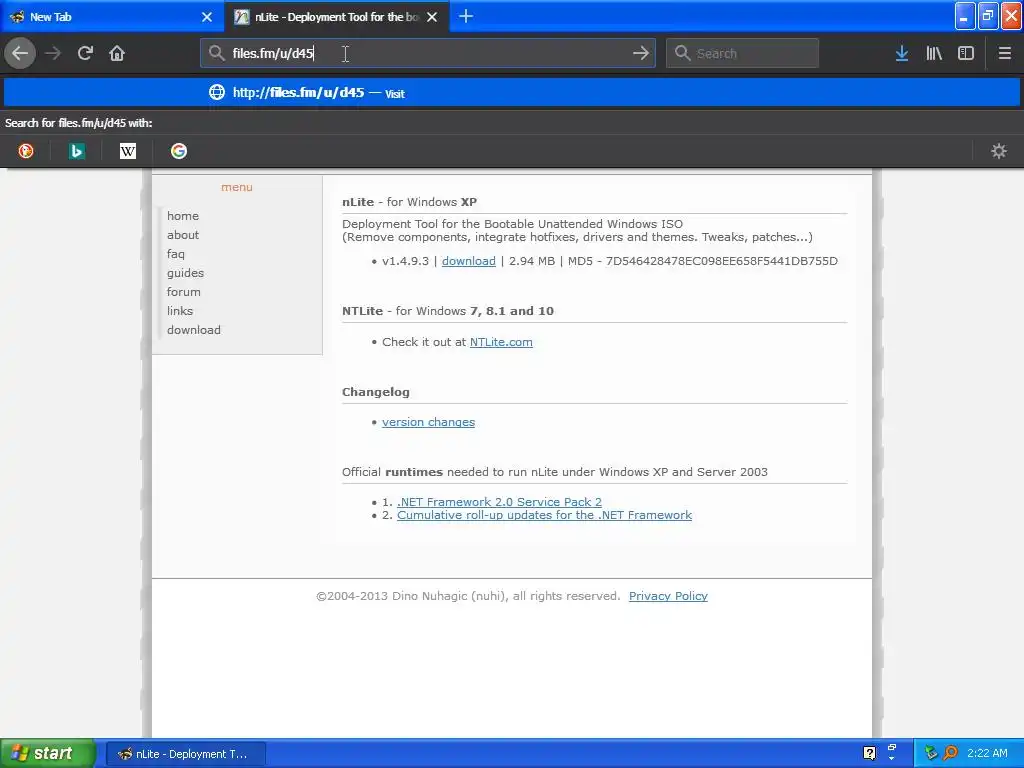1024x768 pixels.
Task: Open the about menu item
Action: coord(183,234)
